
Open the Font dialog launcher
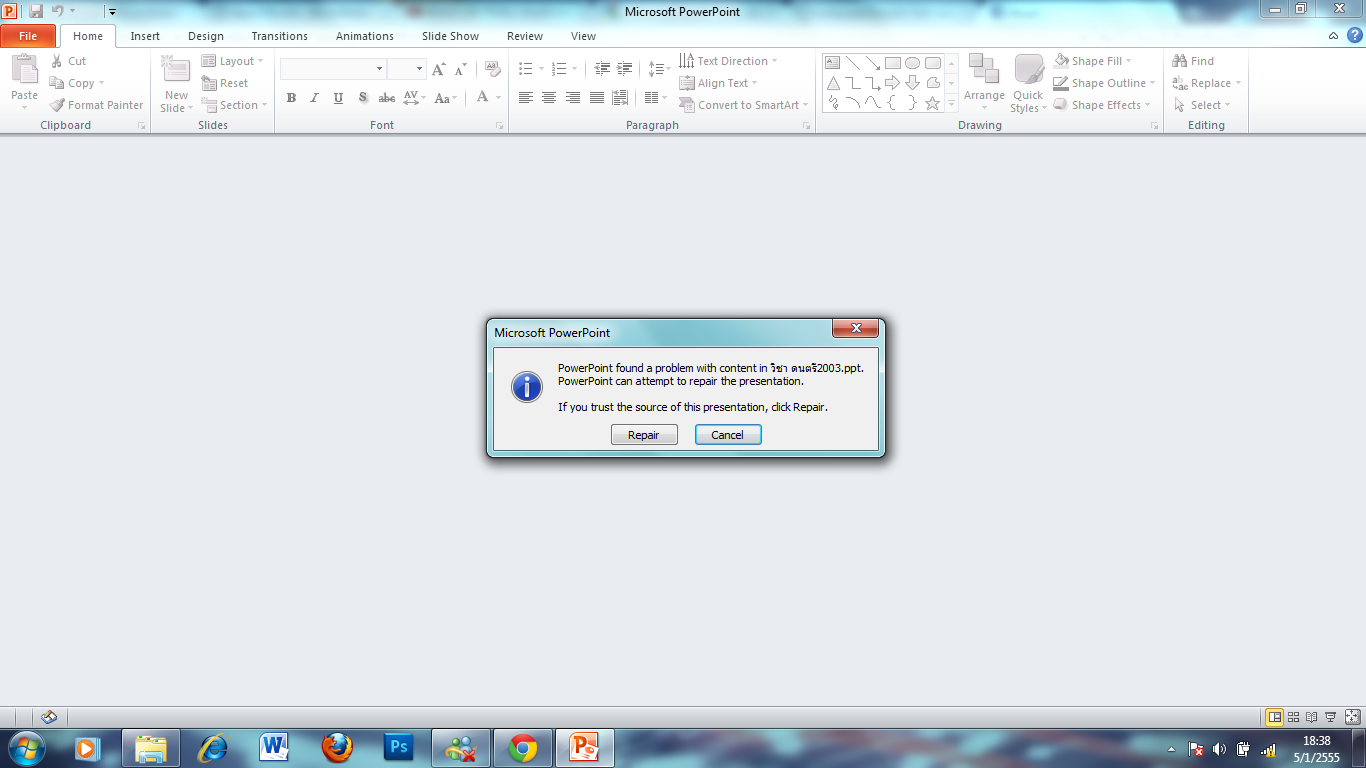tap(499, 126)
